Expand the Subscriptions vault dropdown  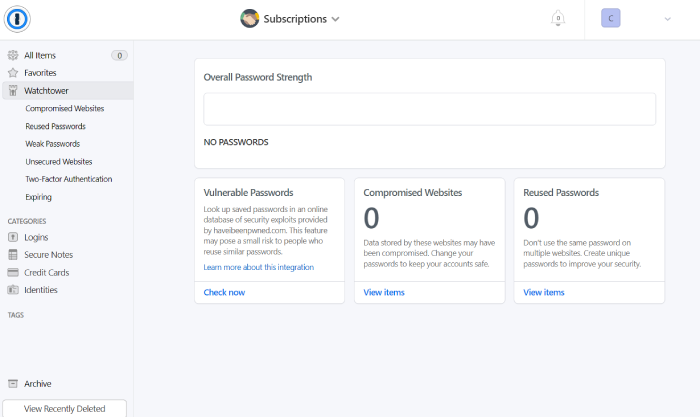click(x=290, y=19)
